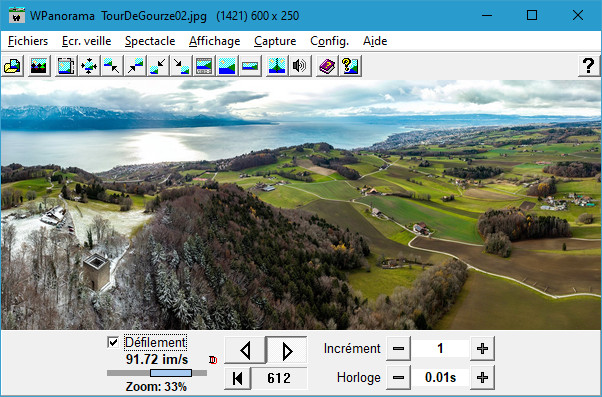
Task: Click the Zoom: 33% label
Action: (156, 386)
